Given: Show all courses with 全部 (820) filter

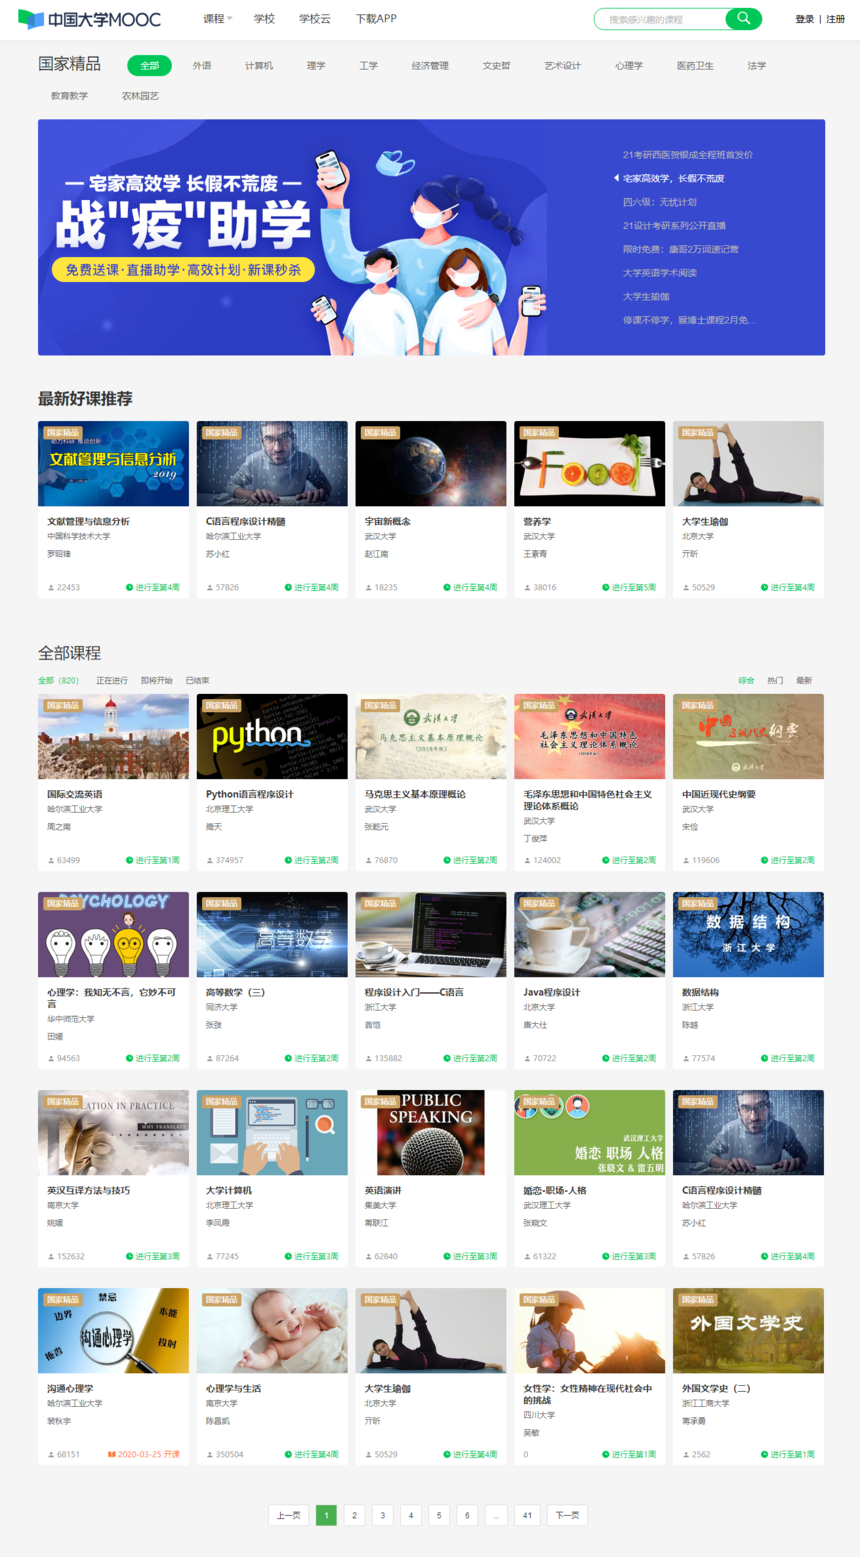Looking at the screenshot, I should 58,680.
